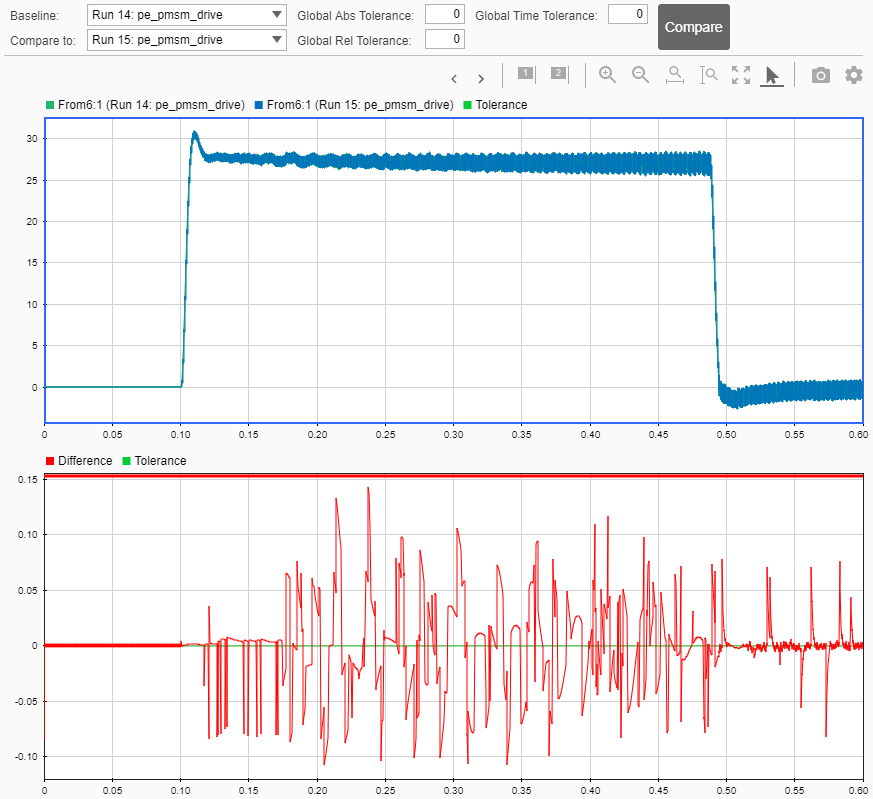This screenshot has width=873, height=799.
Task: Click the 'Compare to:' label
Action: coord(43,41)
